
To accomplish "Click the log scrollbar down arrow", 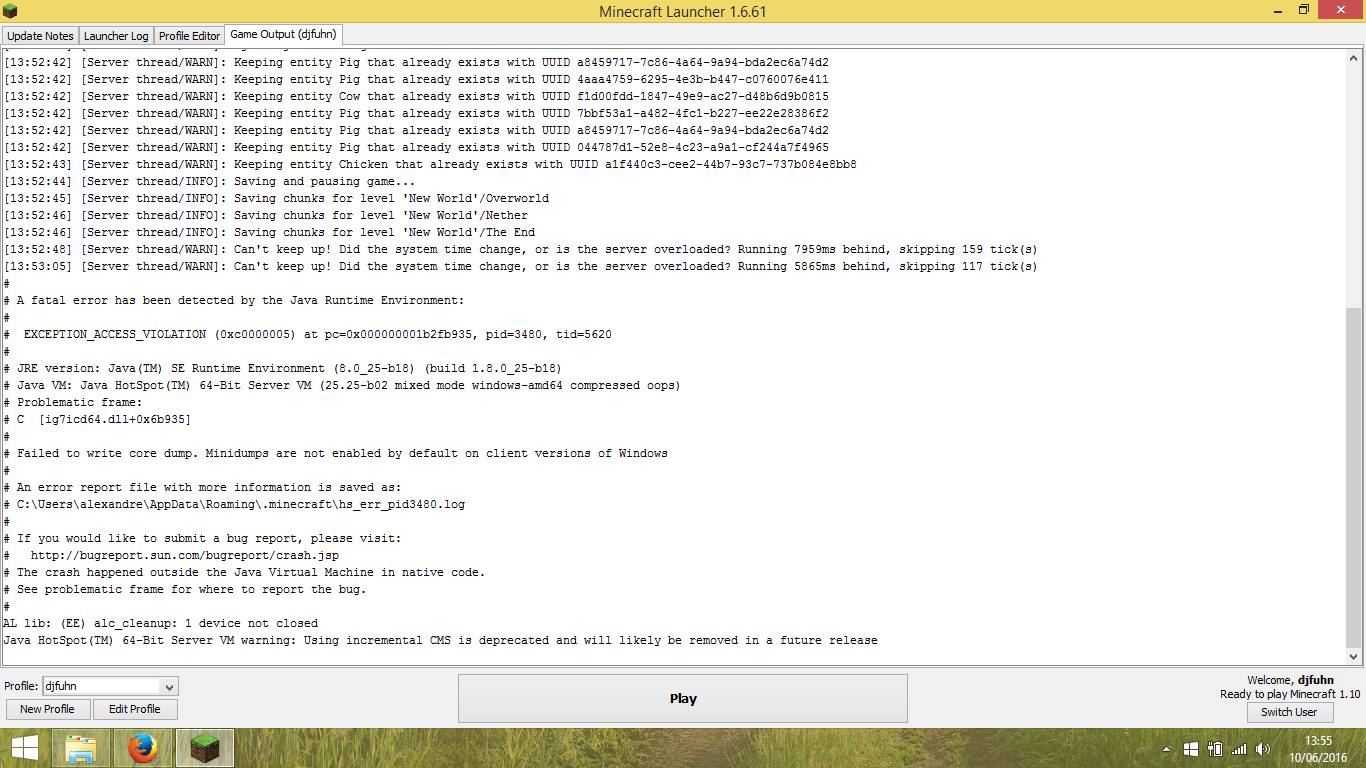I will 1354,656.
